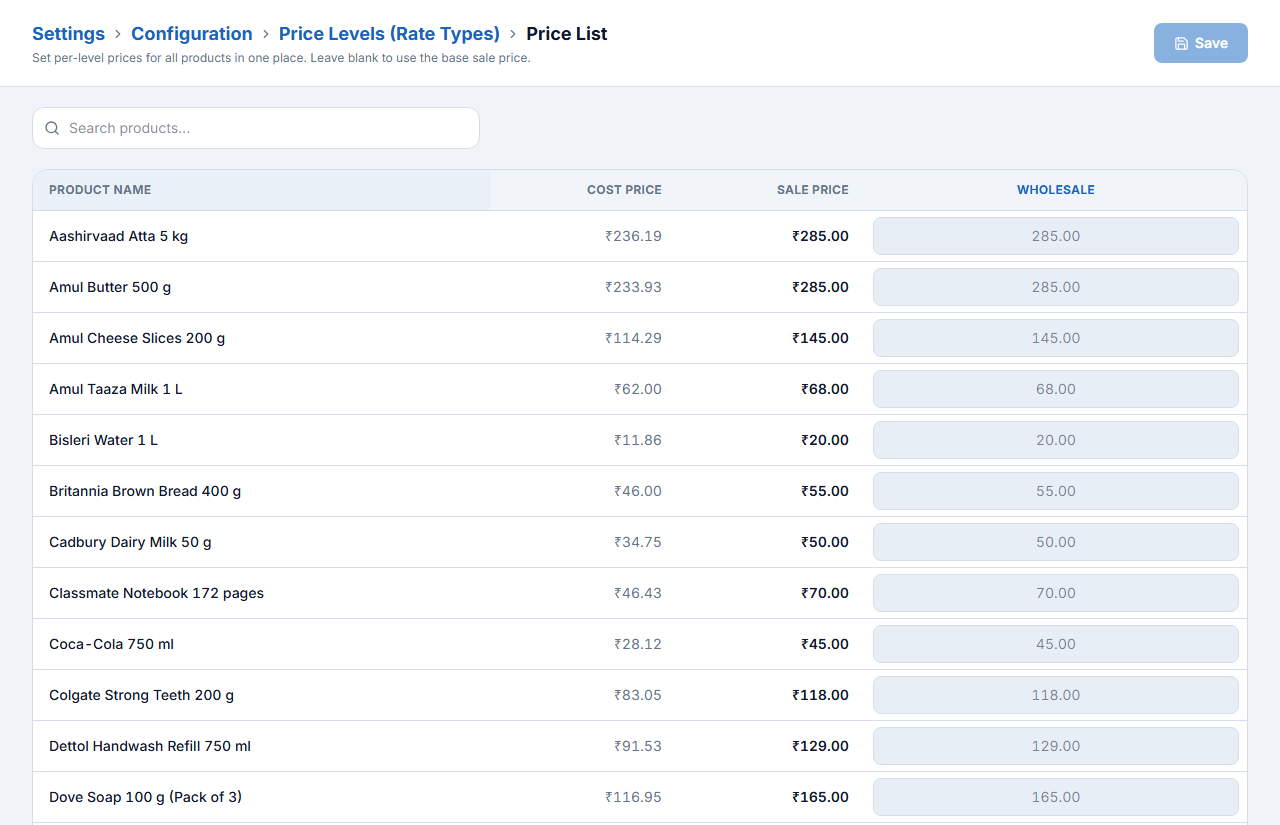This screenshot has width=1280, height=825.
Task: Edit wholesale price for Dettol Handwash Refill
Action: pos(1056,746)
